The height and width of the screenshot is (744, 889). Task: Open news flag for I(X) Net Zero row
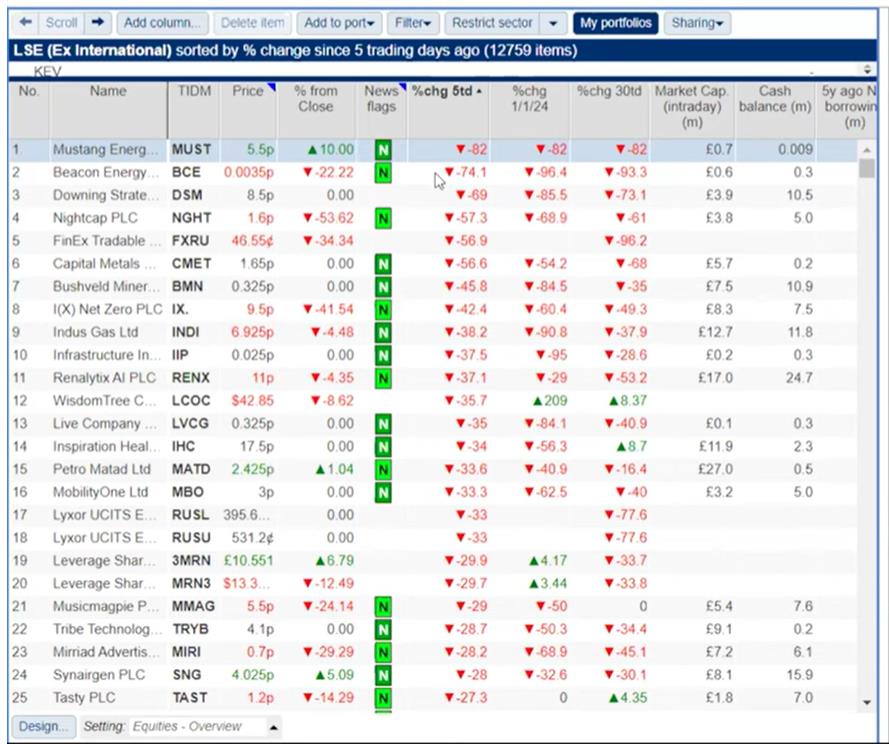tap(383, 310)
